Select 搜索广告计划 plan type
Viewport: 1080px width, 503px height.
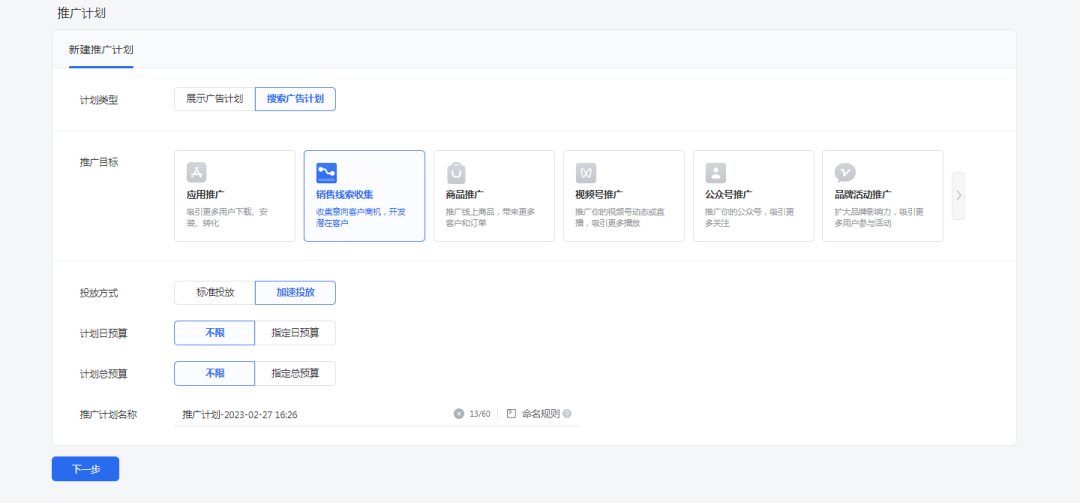pos(295,99)
